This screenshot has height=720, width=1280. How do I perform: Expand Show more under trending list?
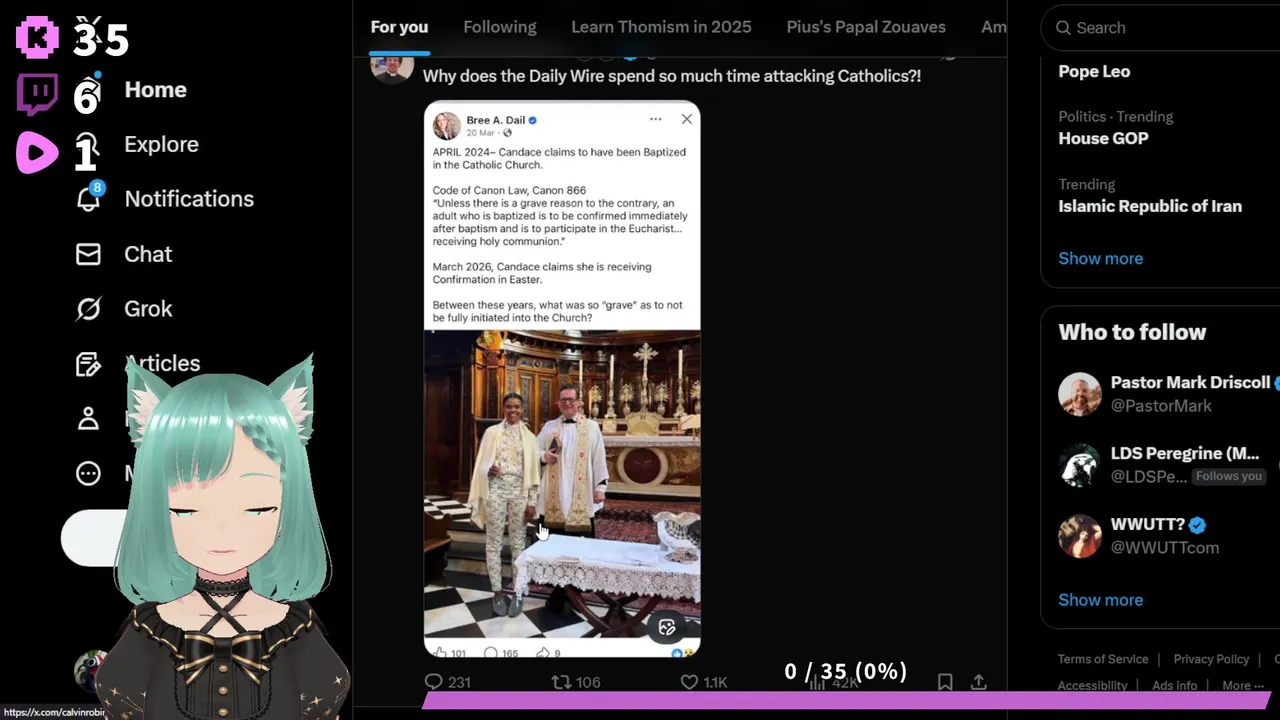point(1100,258)
